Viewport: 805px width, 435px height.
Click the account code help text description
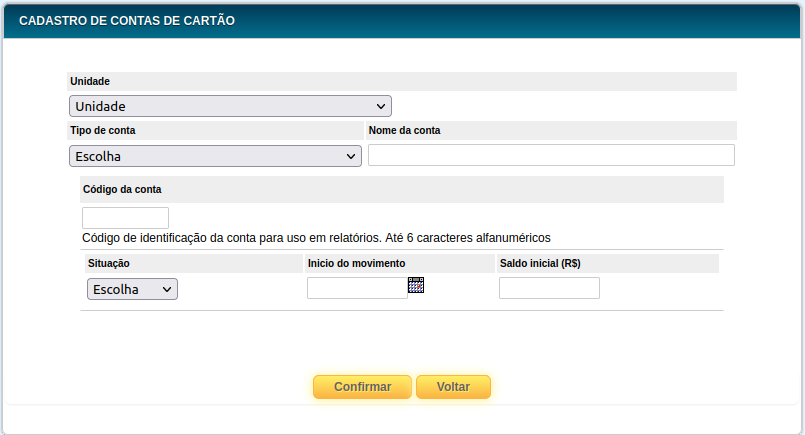click(317, 238)
